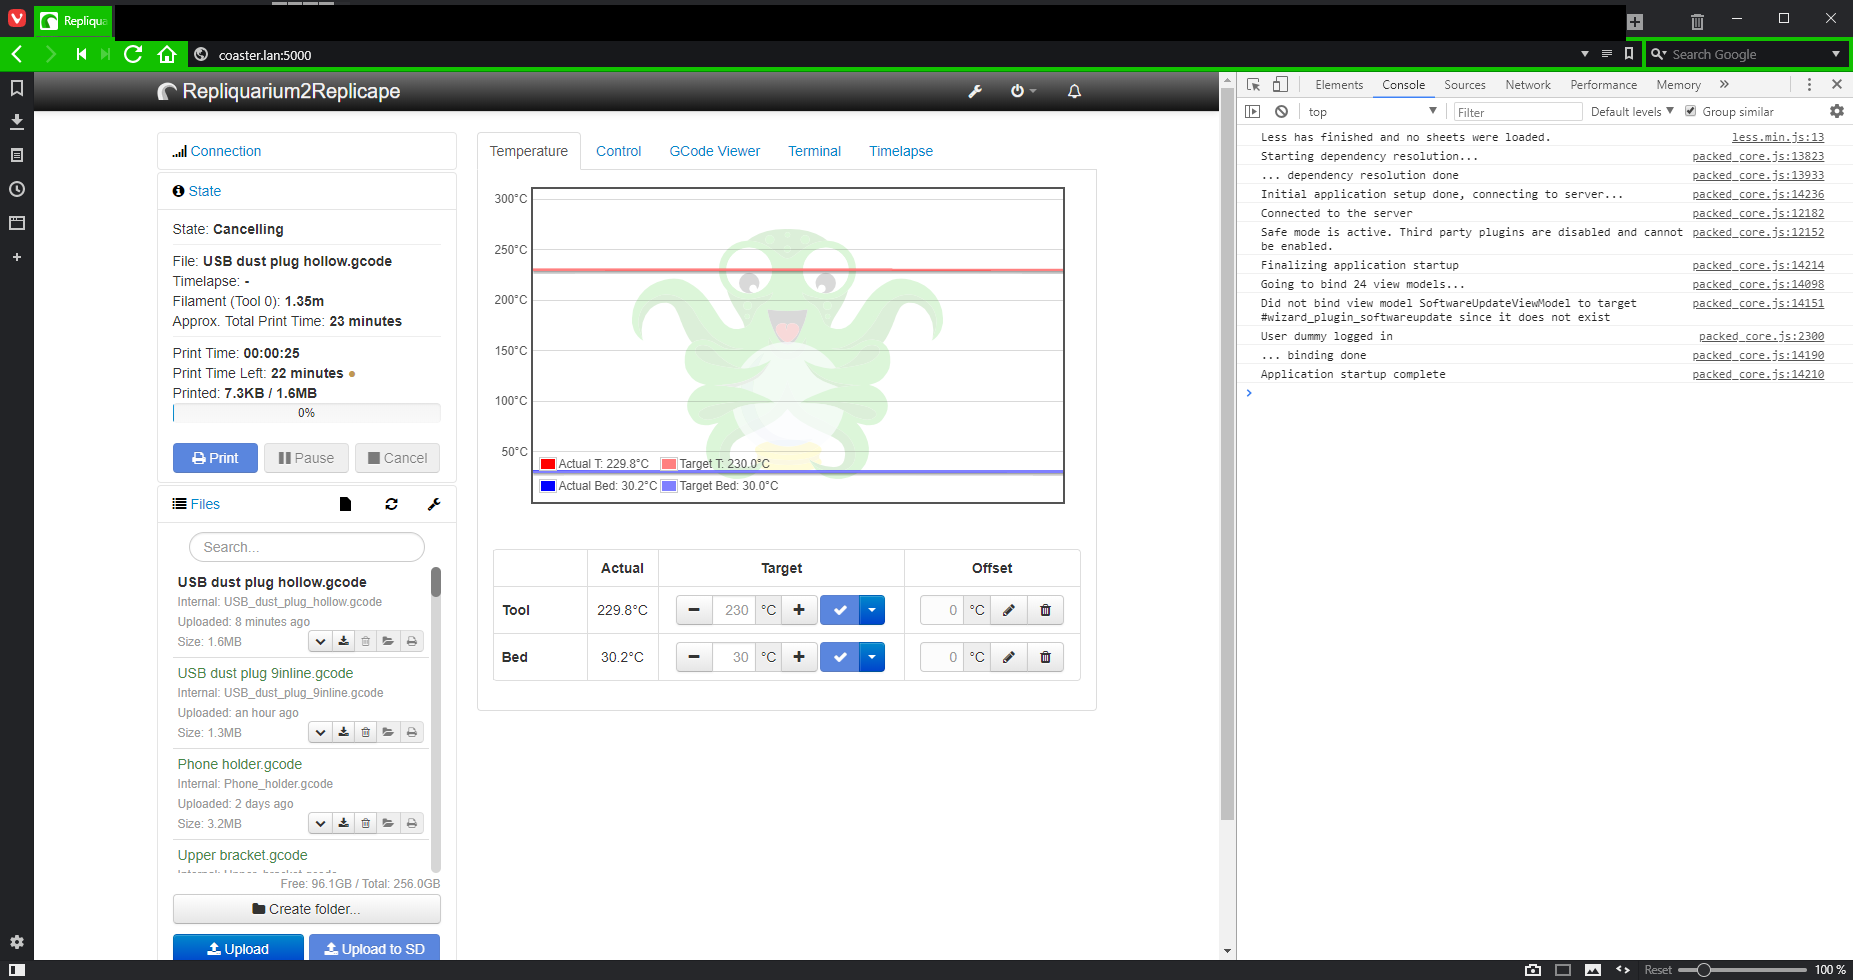
Task: Refresh the Files list
Action: click(x=391, y=504)
